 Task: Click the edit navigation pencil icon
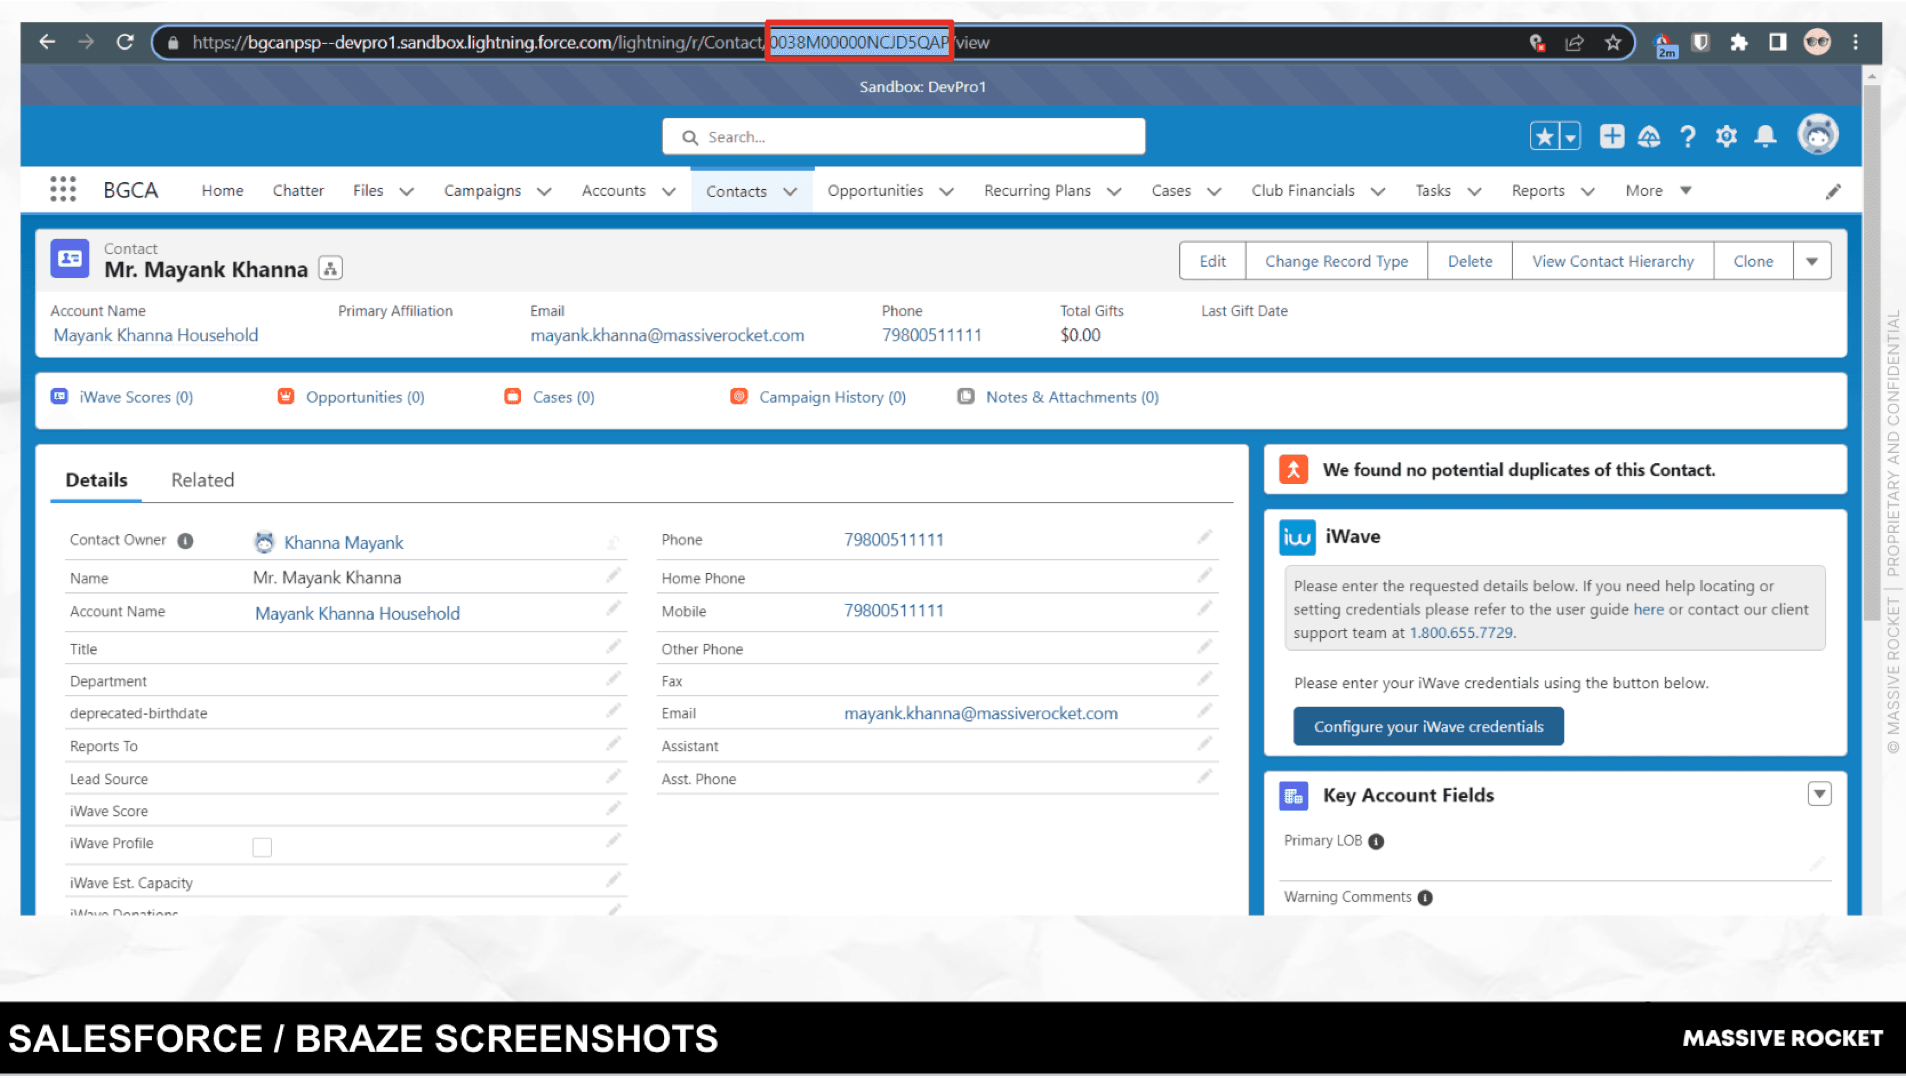1833,191
